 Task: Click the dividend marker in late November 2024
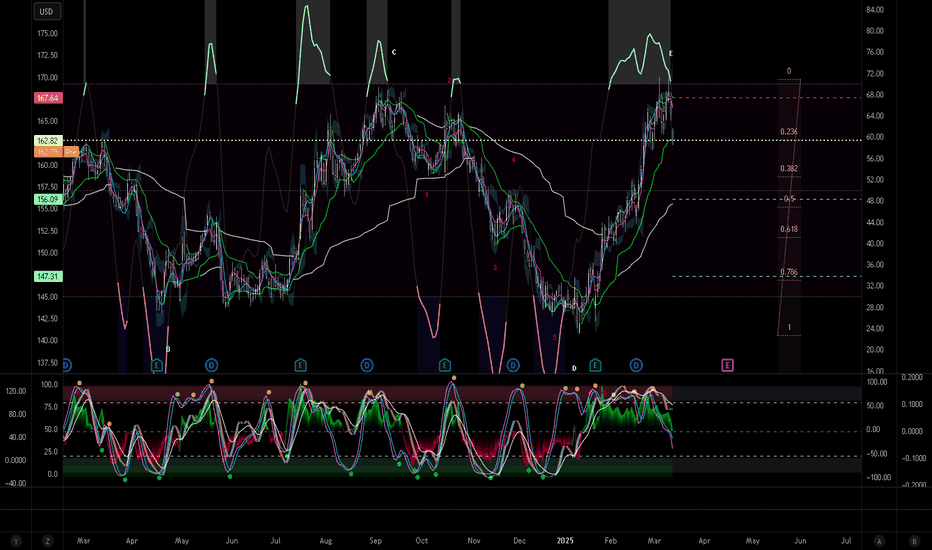513,365
